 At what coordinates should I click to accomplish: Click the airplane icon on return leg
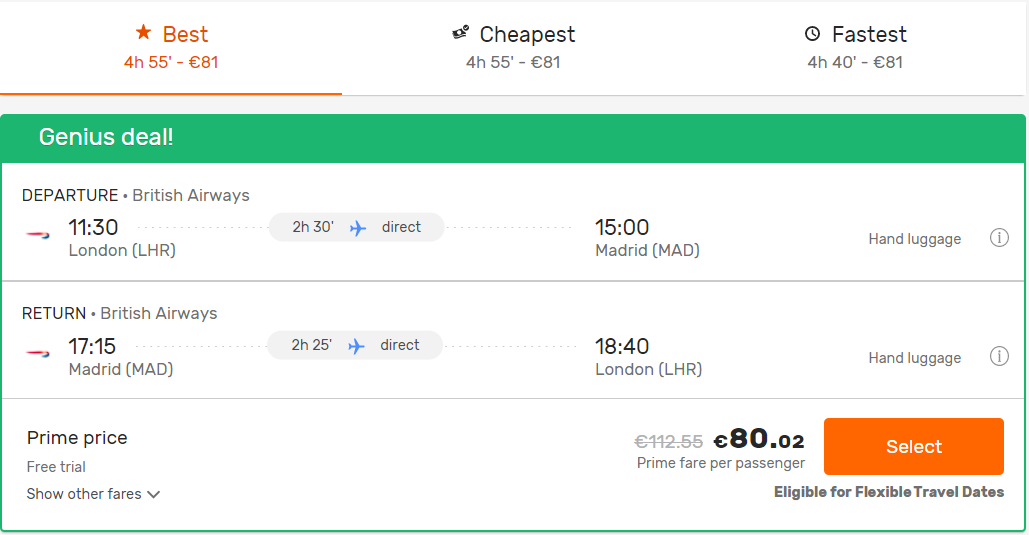pos(356,346)
